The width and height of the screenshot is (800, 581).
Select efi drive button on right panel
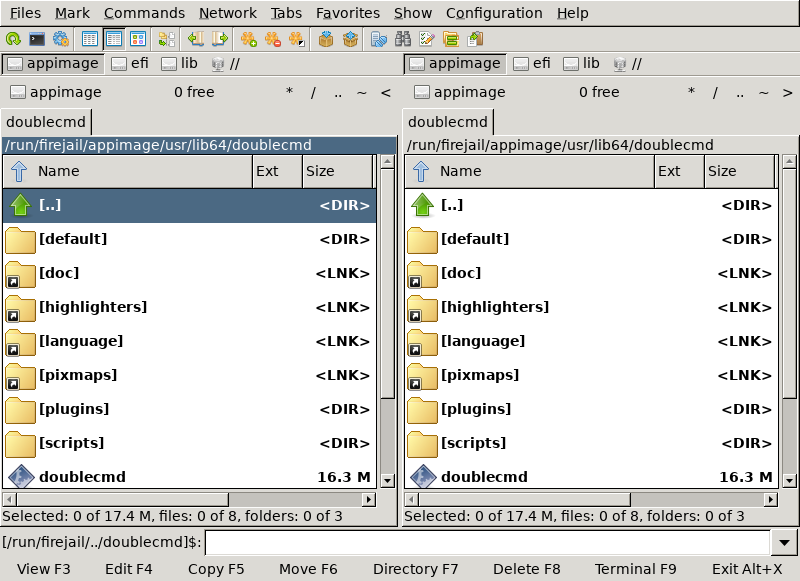(x=532, y=64)
